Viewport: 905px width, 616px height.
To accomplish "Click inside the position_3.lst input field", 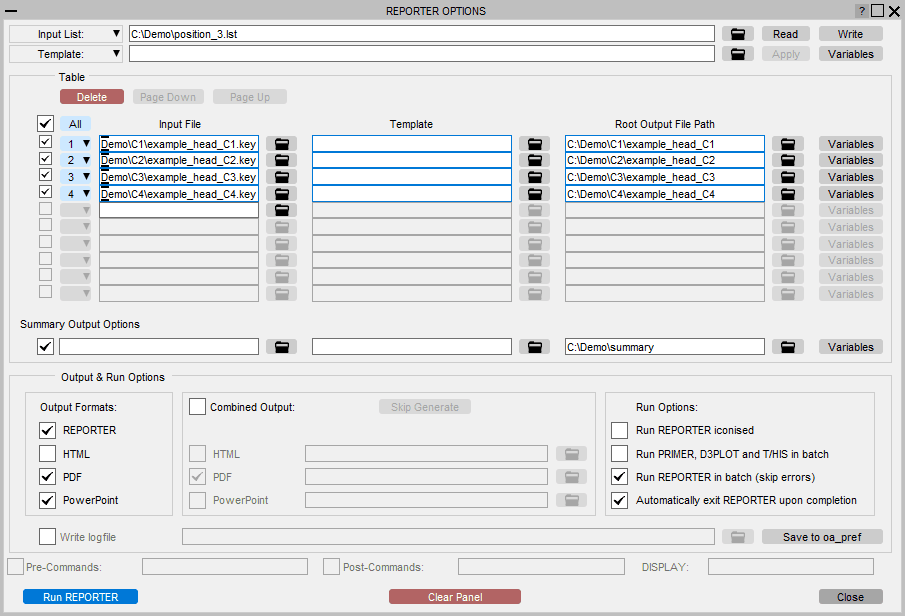I will 400,33.
